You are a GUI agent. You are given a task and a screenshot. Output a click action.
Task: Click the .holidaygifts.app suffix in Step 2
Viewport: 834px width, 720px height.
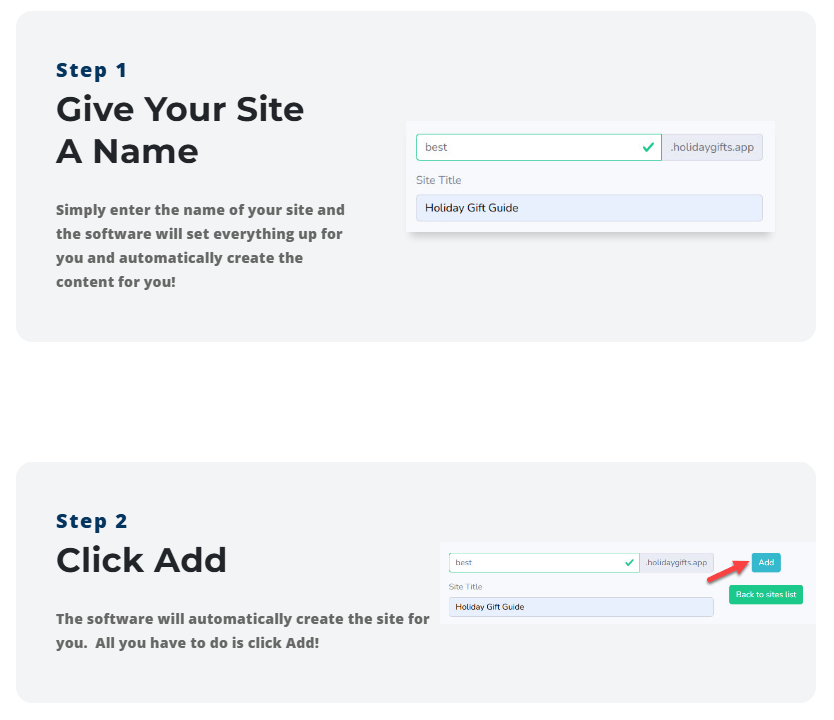pos(677,563)
